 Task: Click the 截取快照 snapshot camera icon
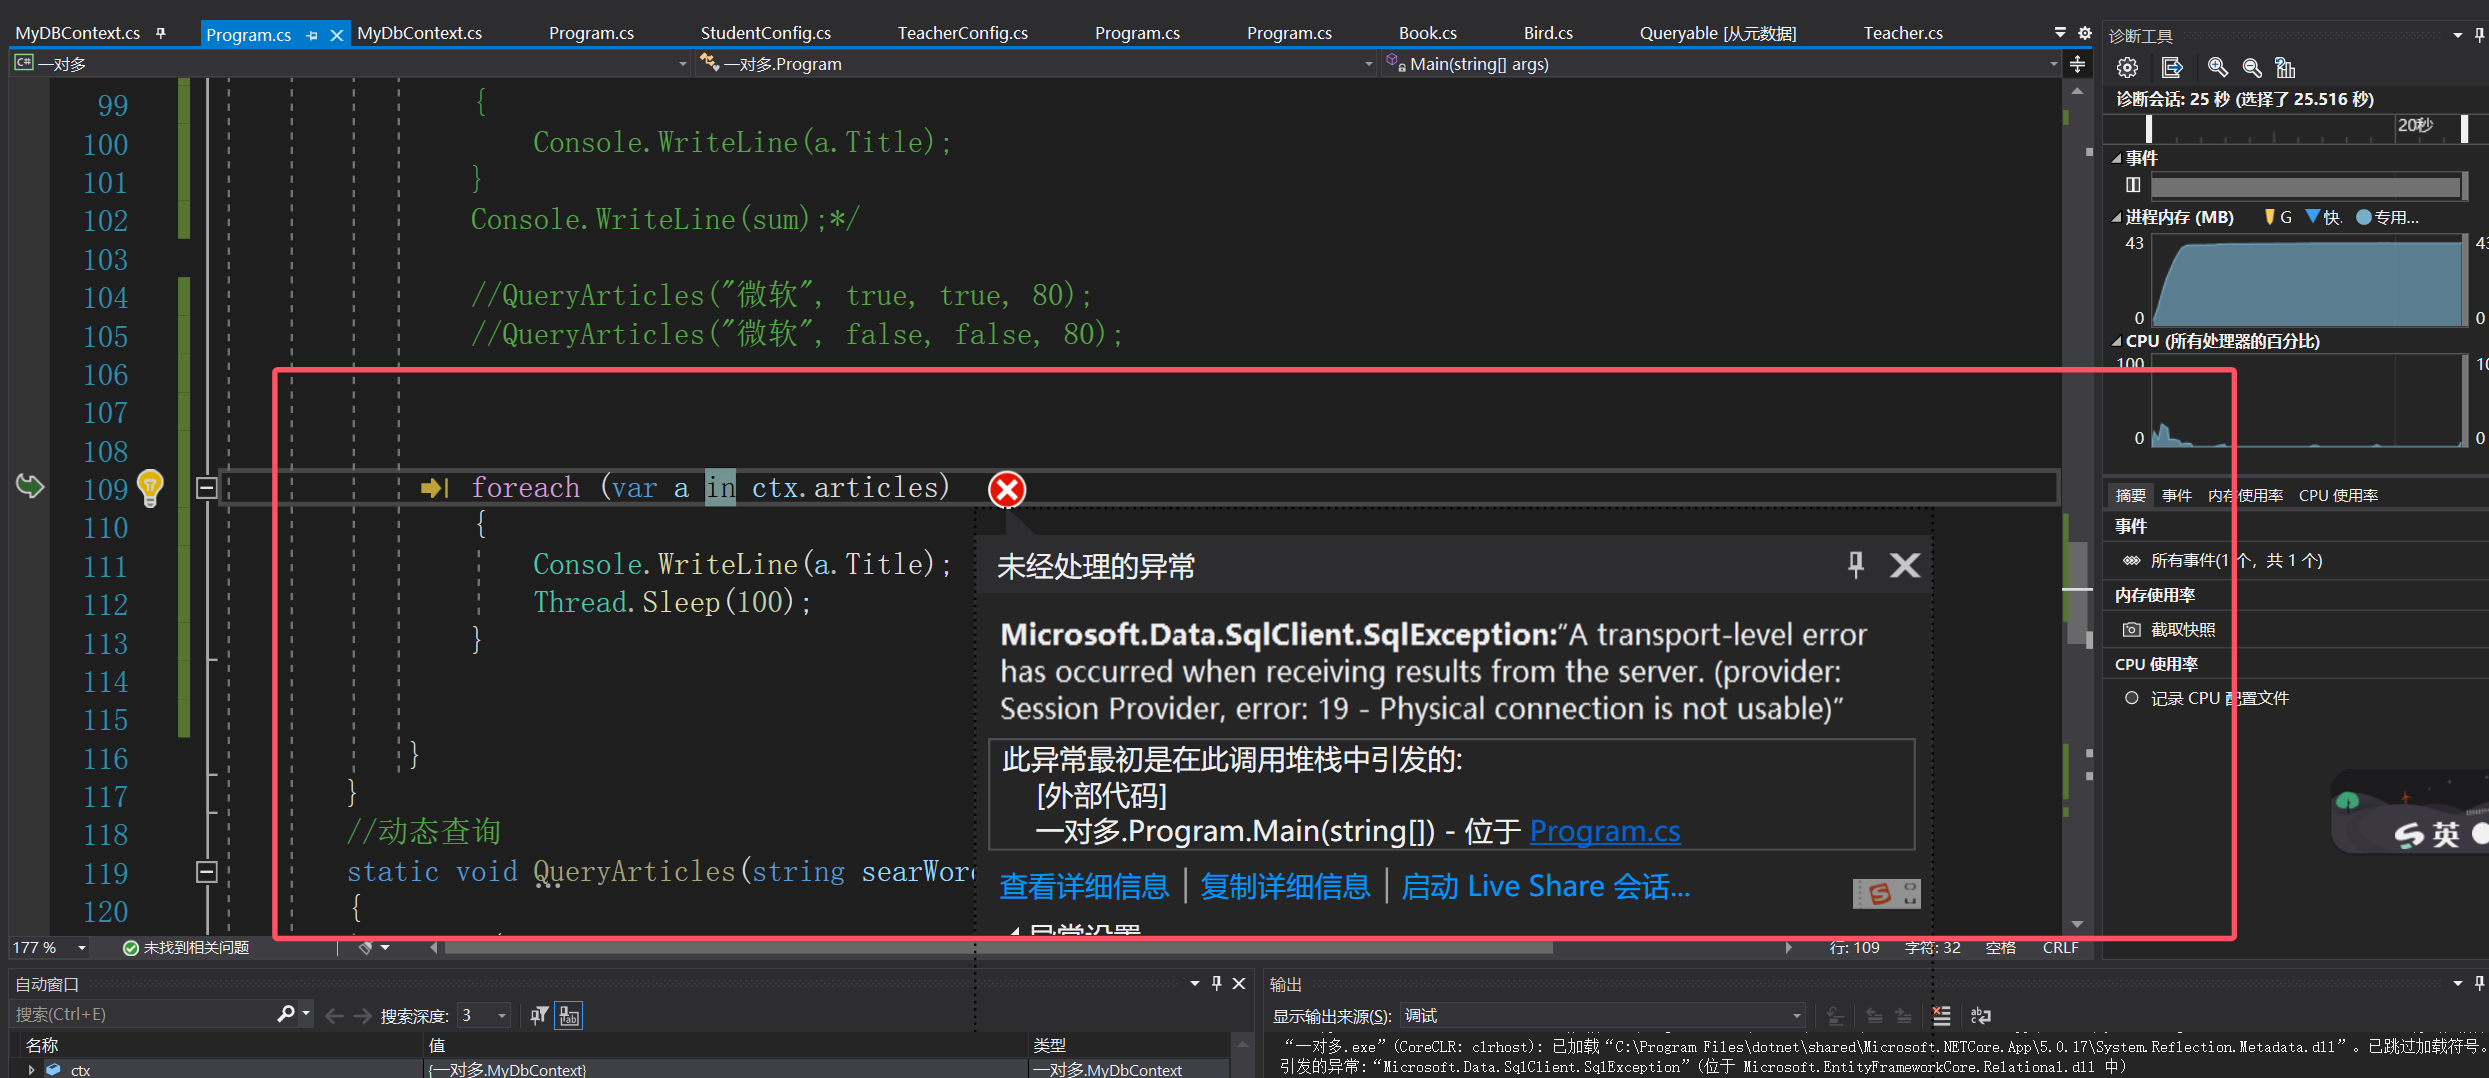[x=2133, y=628]
